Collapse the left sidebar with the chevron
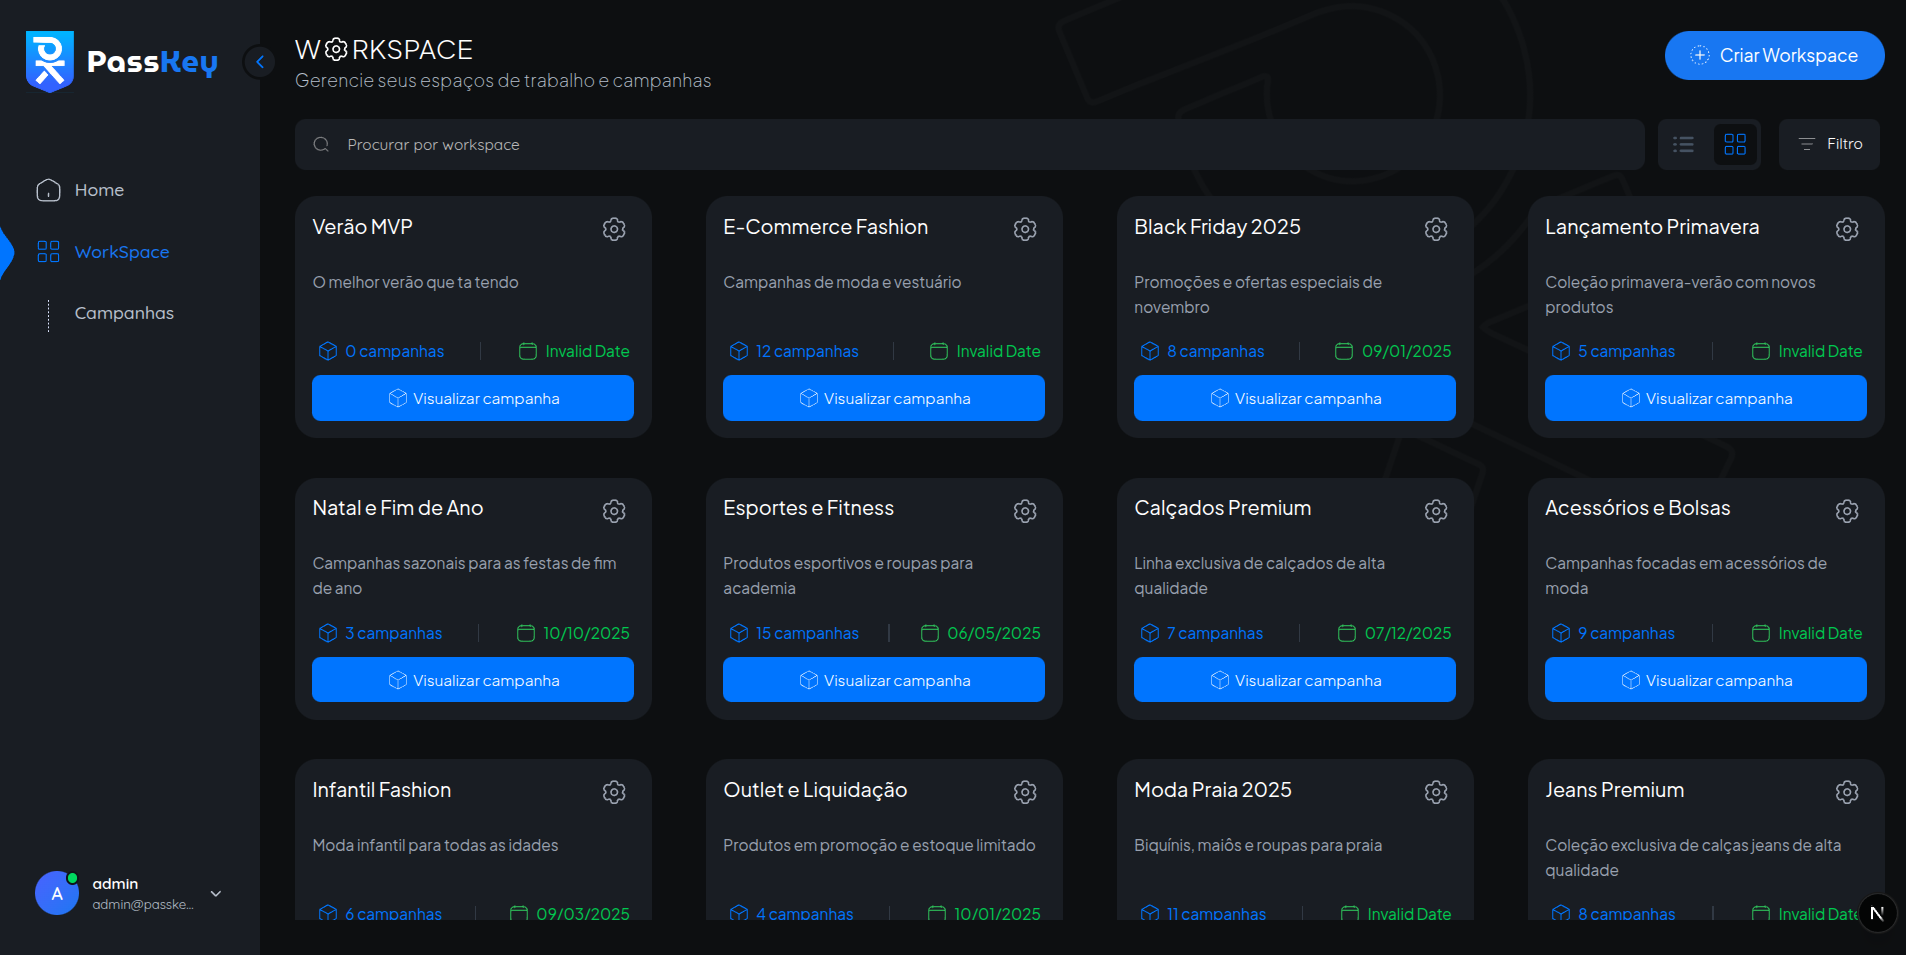 [x=259, y=61]
